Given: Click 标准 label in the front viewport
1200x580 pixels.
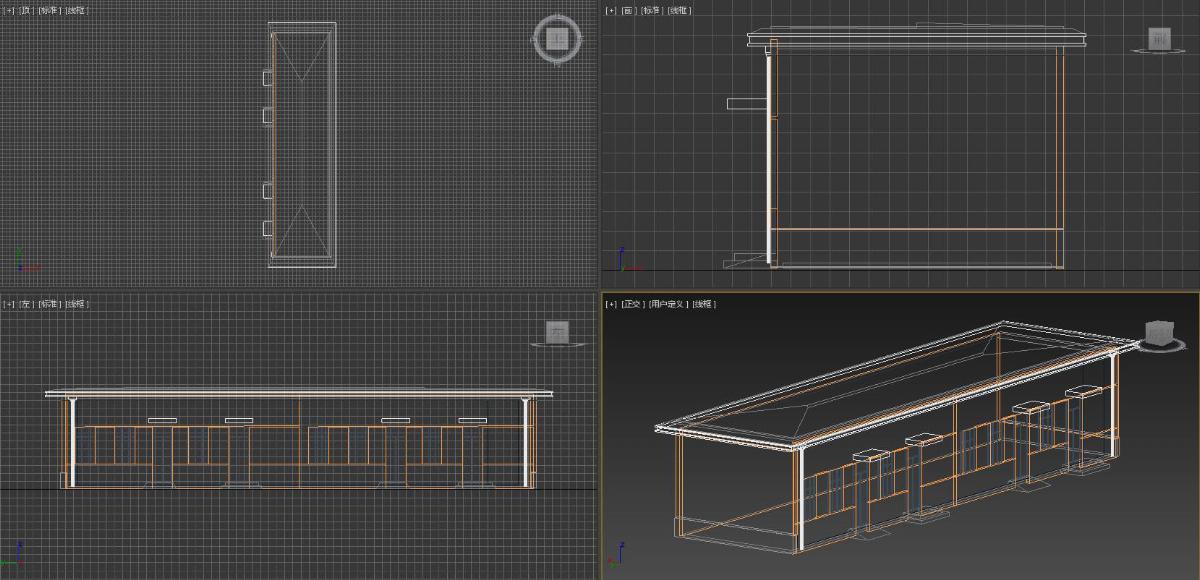Looking at the screenshot, I should tap(652, 10).
